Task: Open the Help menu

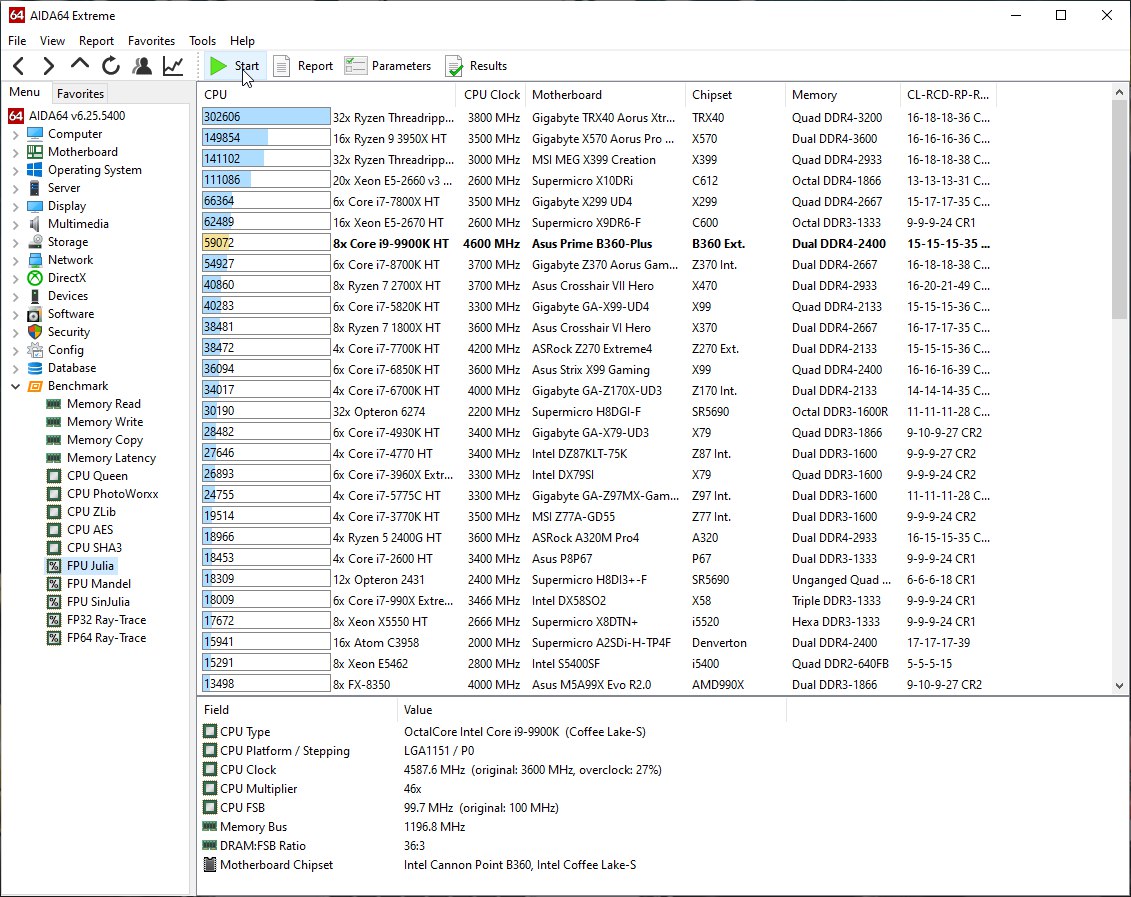Action: tap(242, 41)
